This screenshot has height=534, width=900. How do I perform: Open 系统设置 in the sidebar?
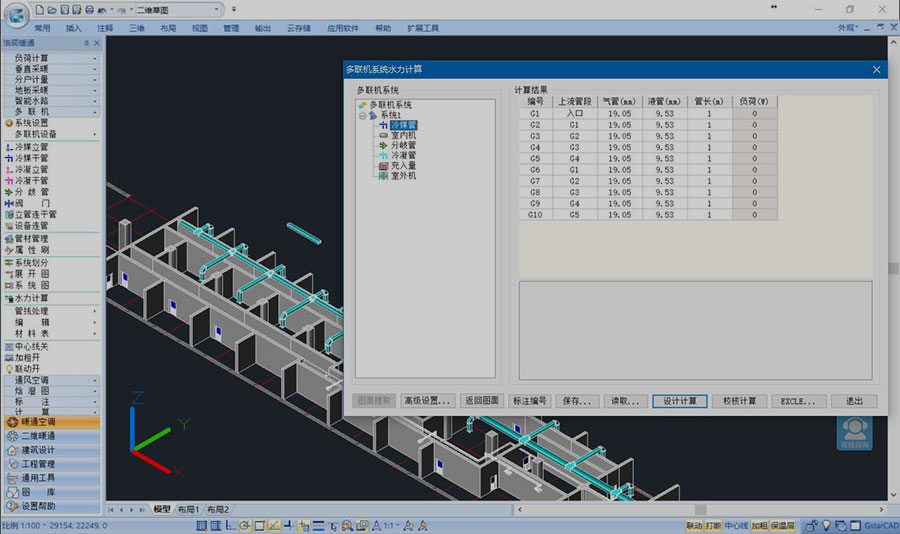tap(31, 123)
